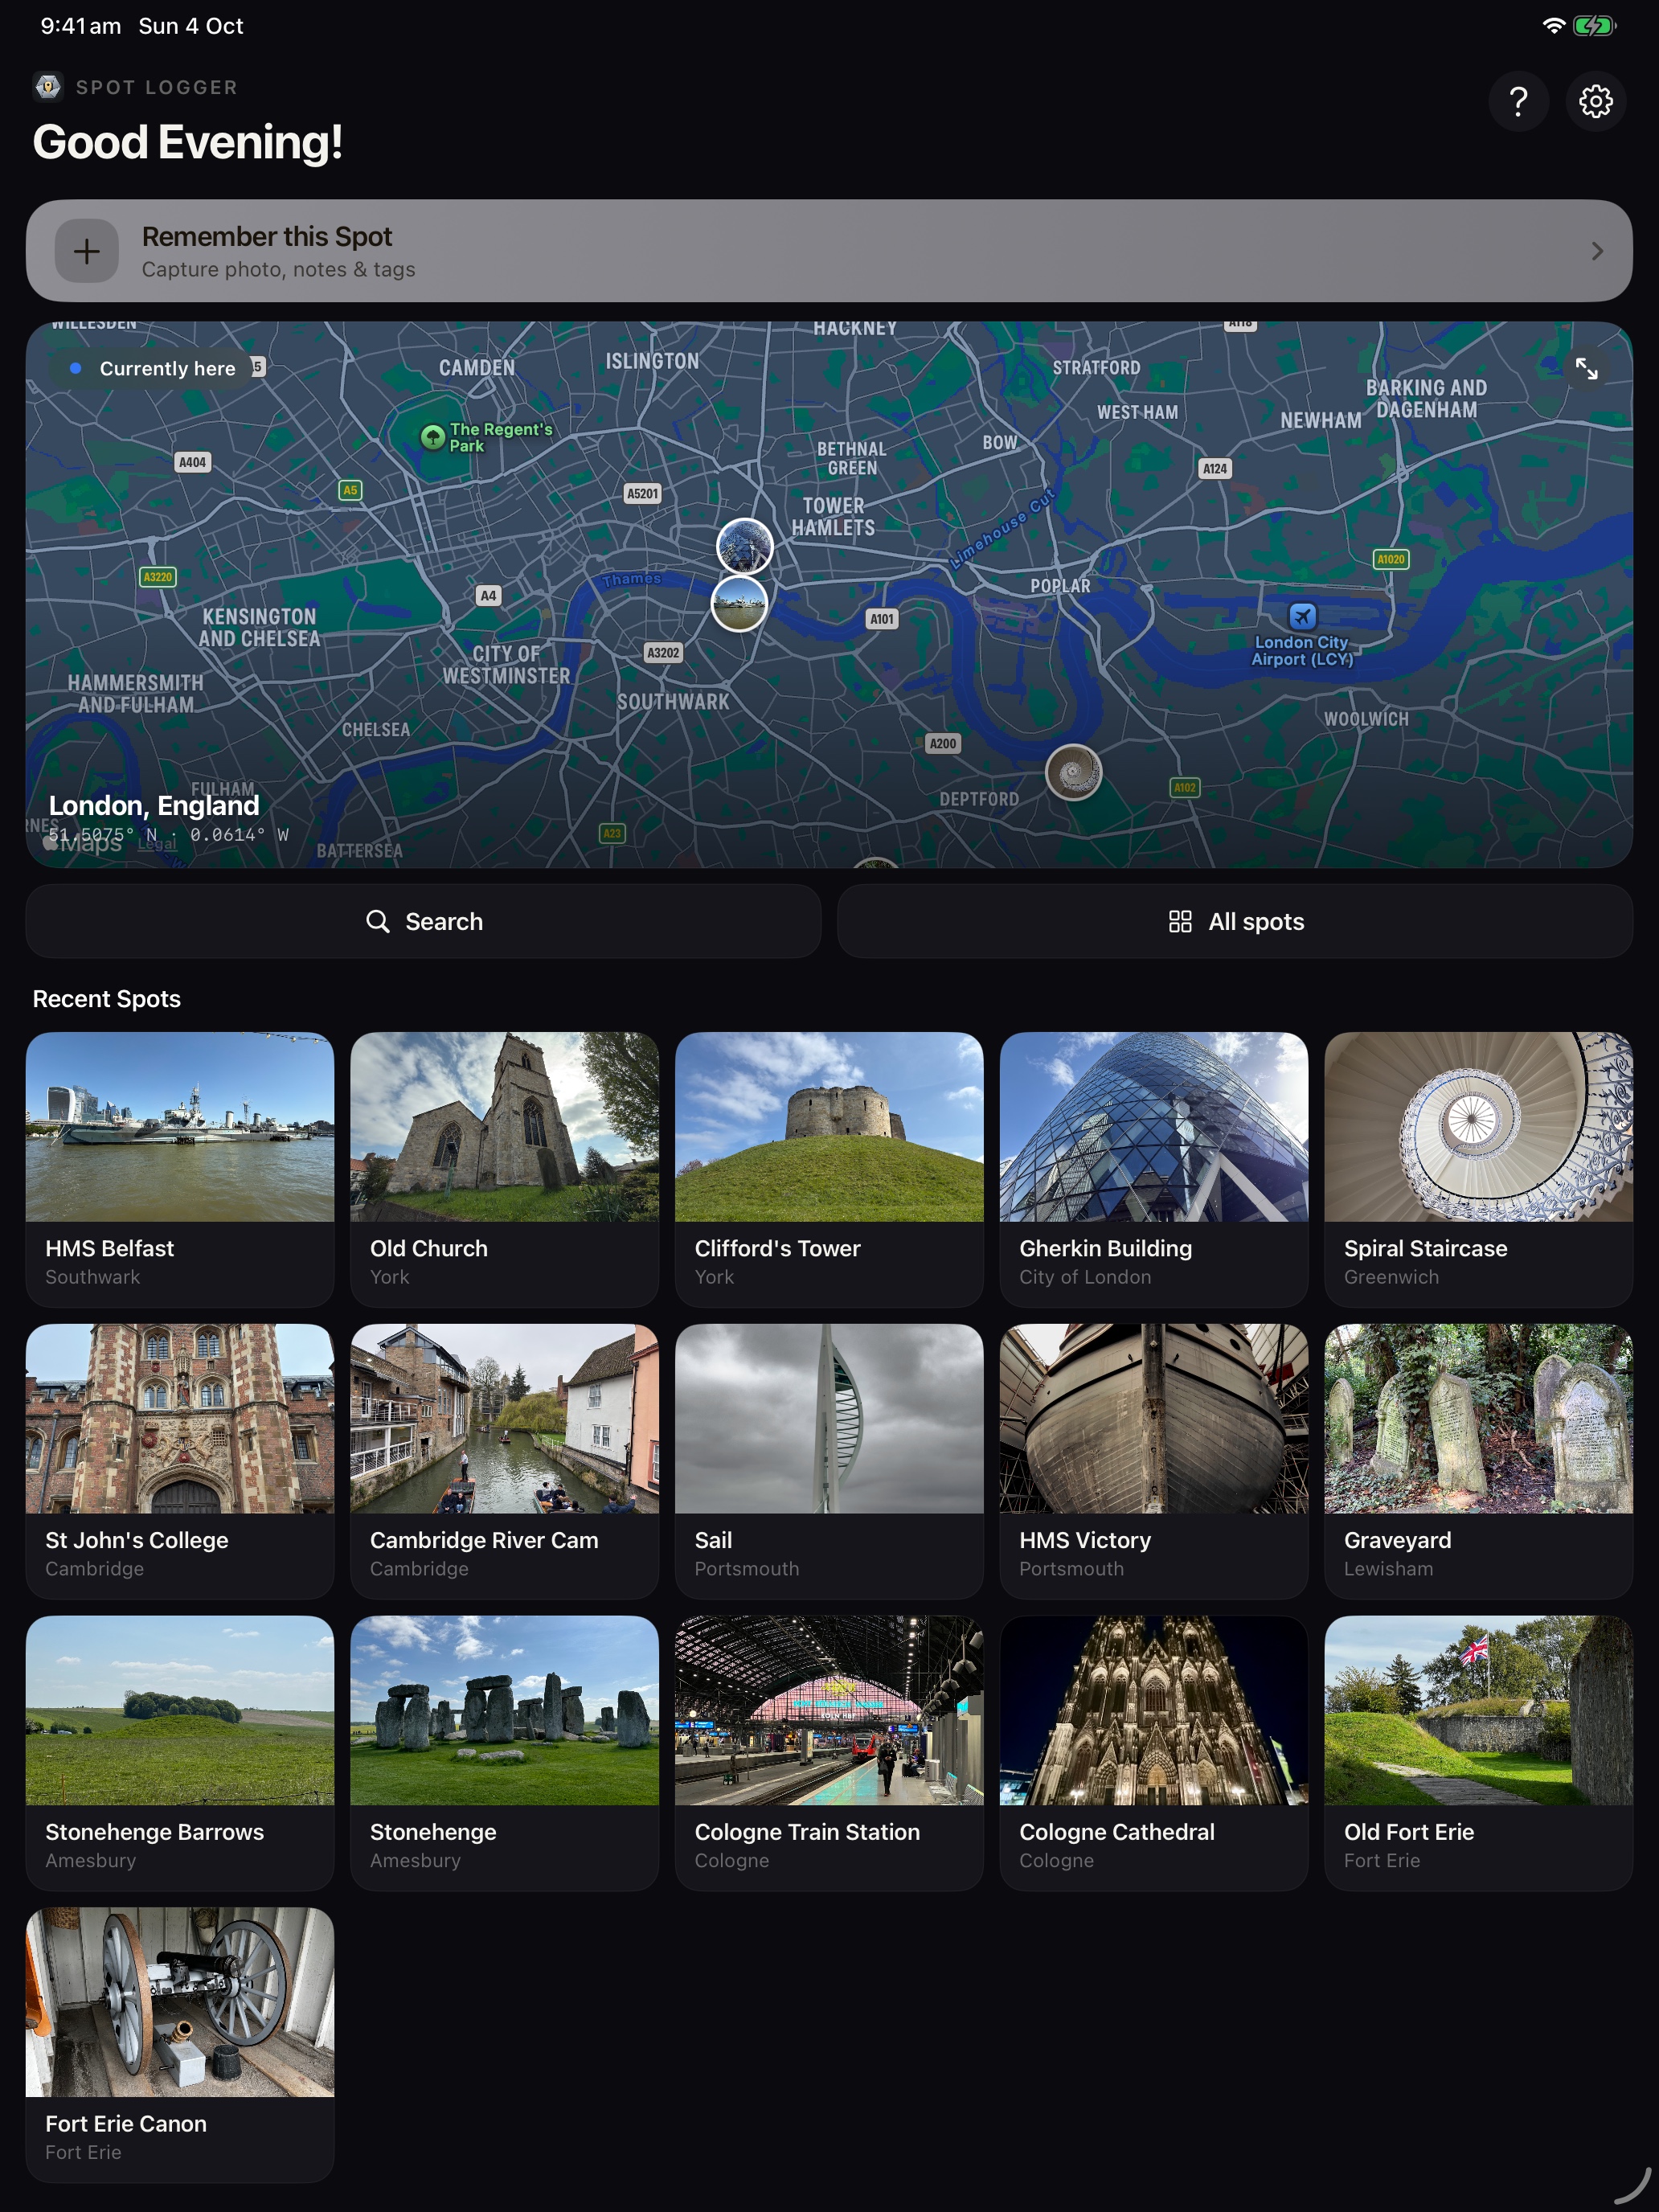Open HMS Victory spot card
Viewport: 1659px width, 2212px height.
1154,1461
